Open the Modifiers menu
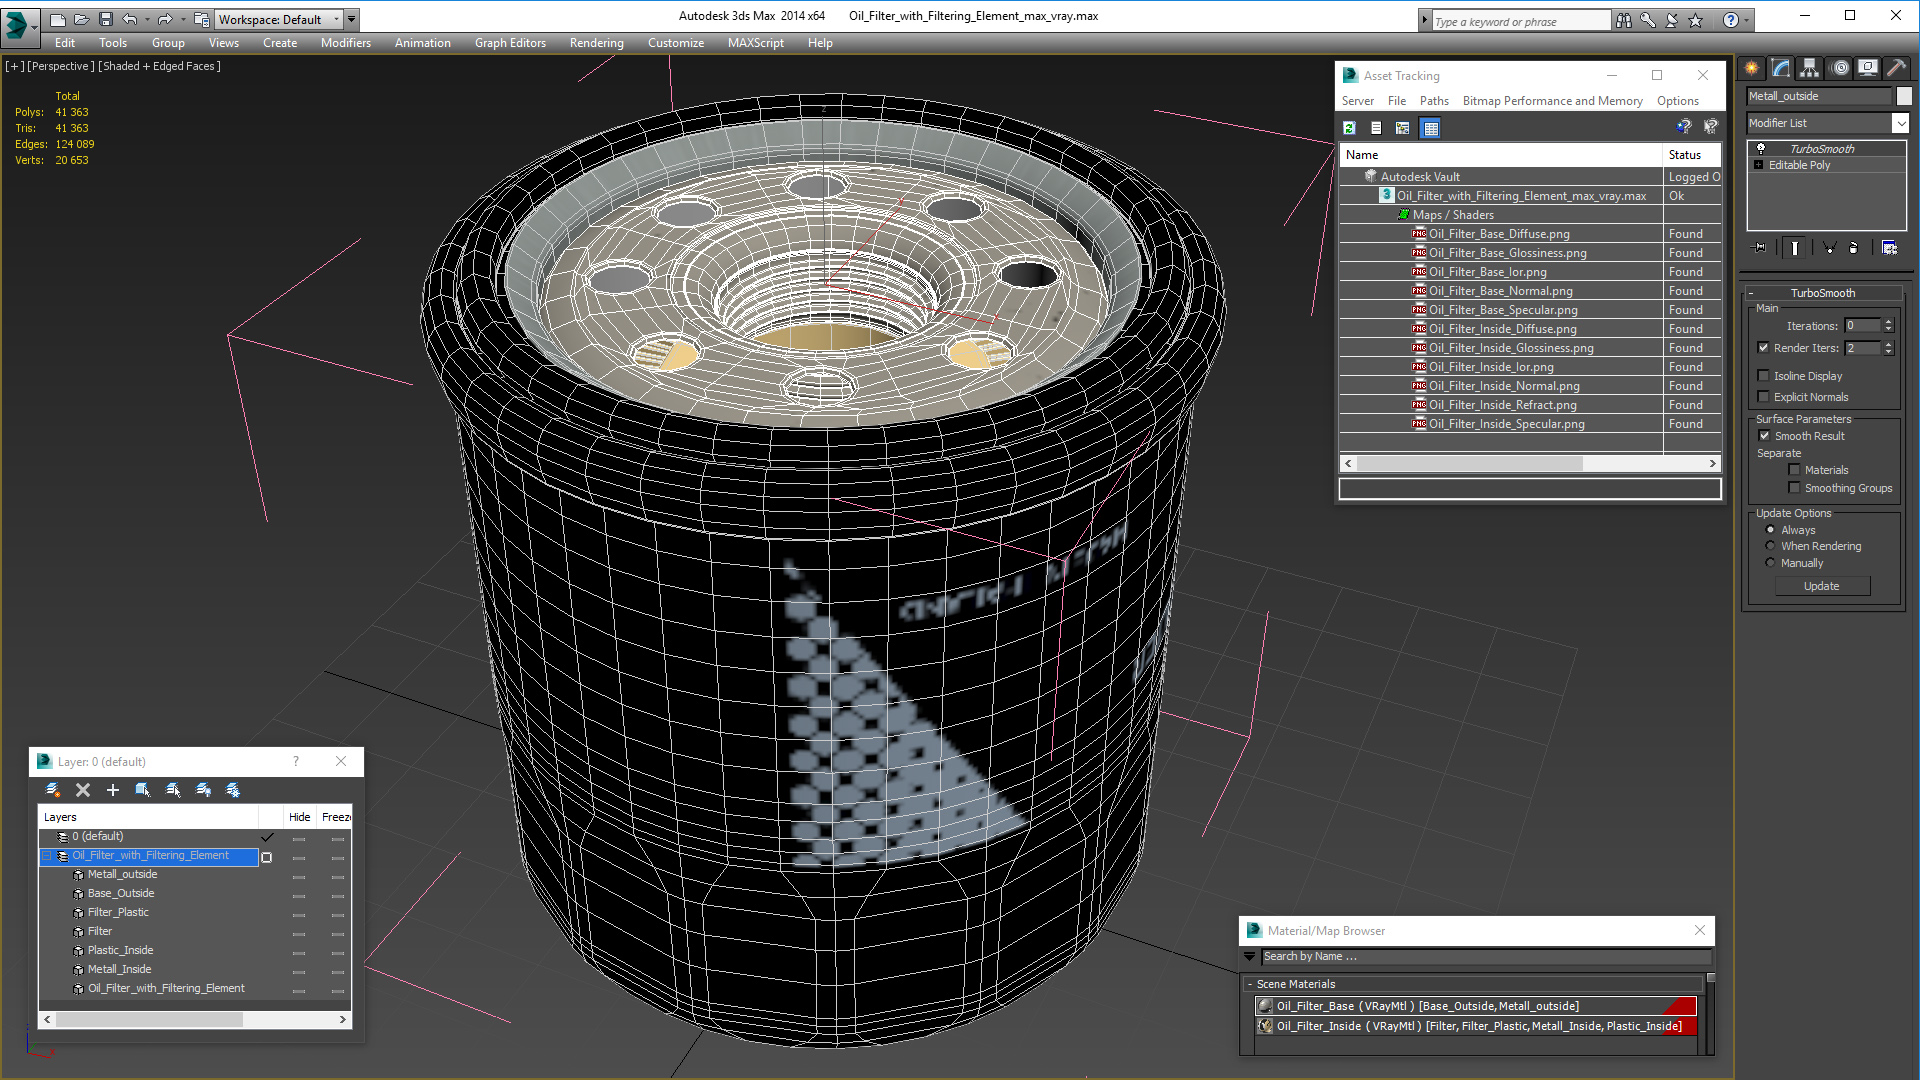Viewport: 1920px width, 1080px height. [346, 43]
